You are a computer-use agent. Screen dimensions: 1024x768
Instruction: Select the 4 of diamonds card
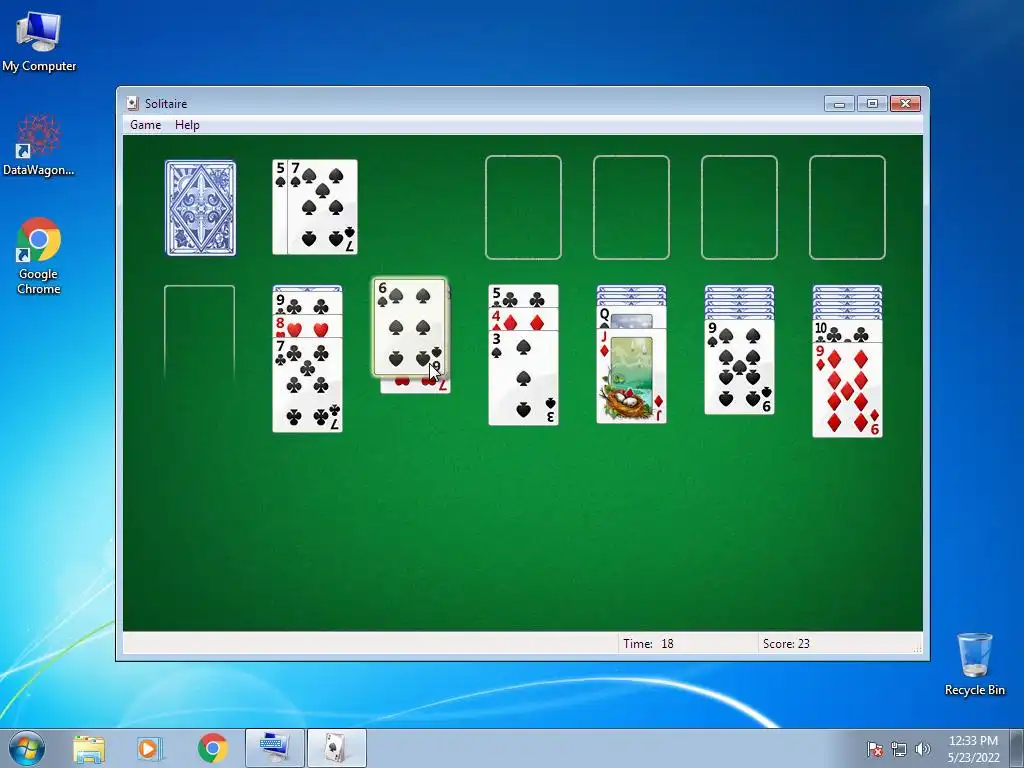pos(523,319)
